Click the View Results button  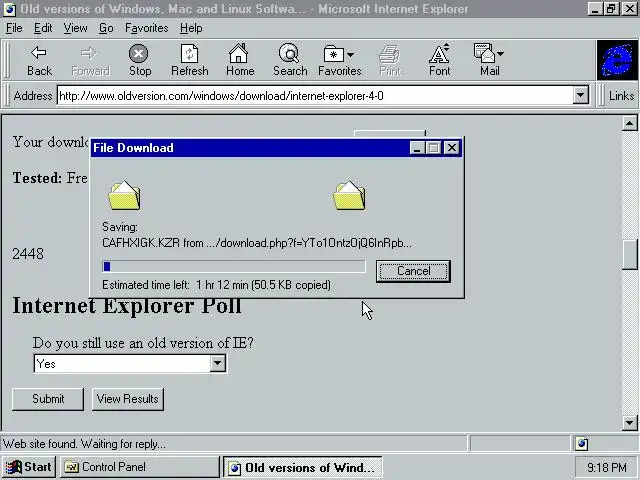[x=127, y=399]
